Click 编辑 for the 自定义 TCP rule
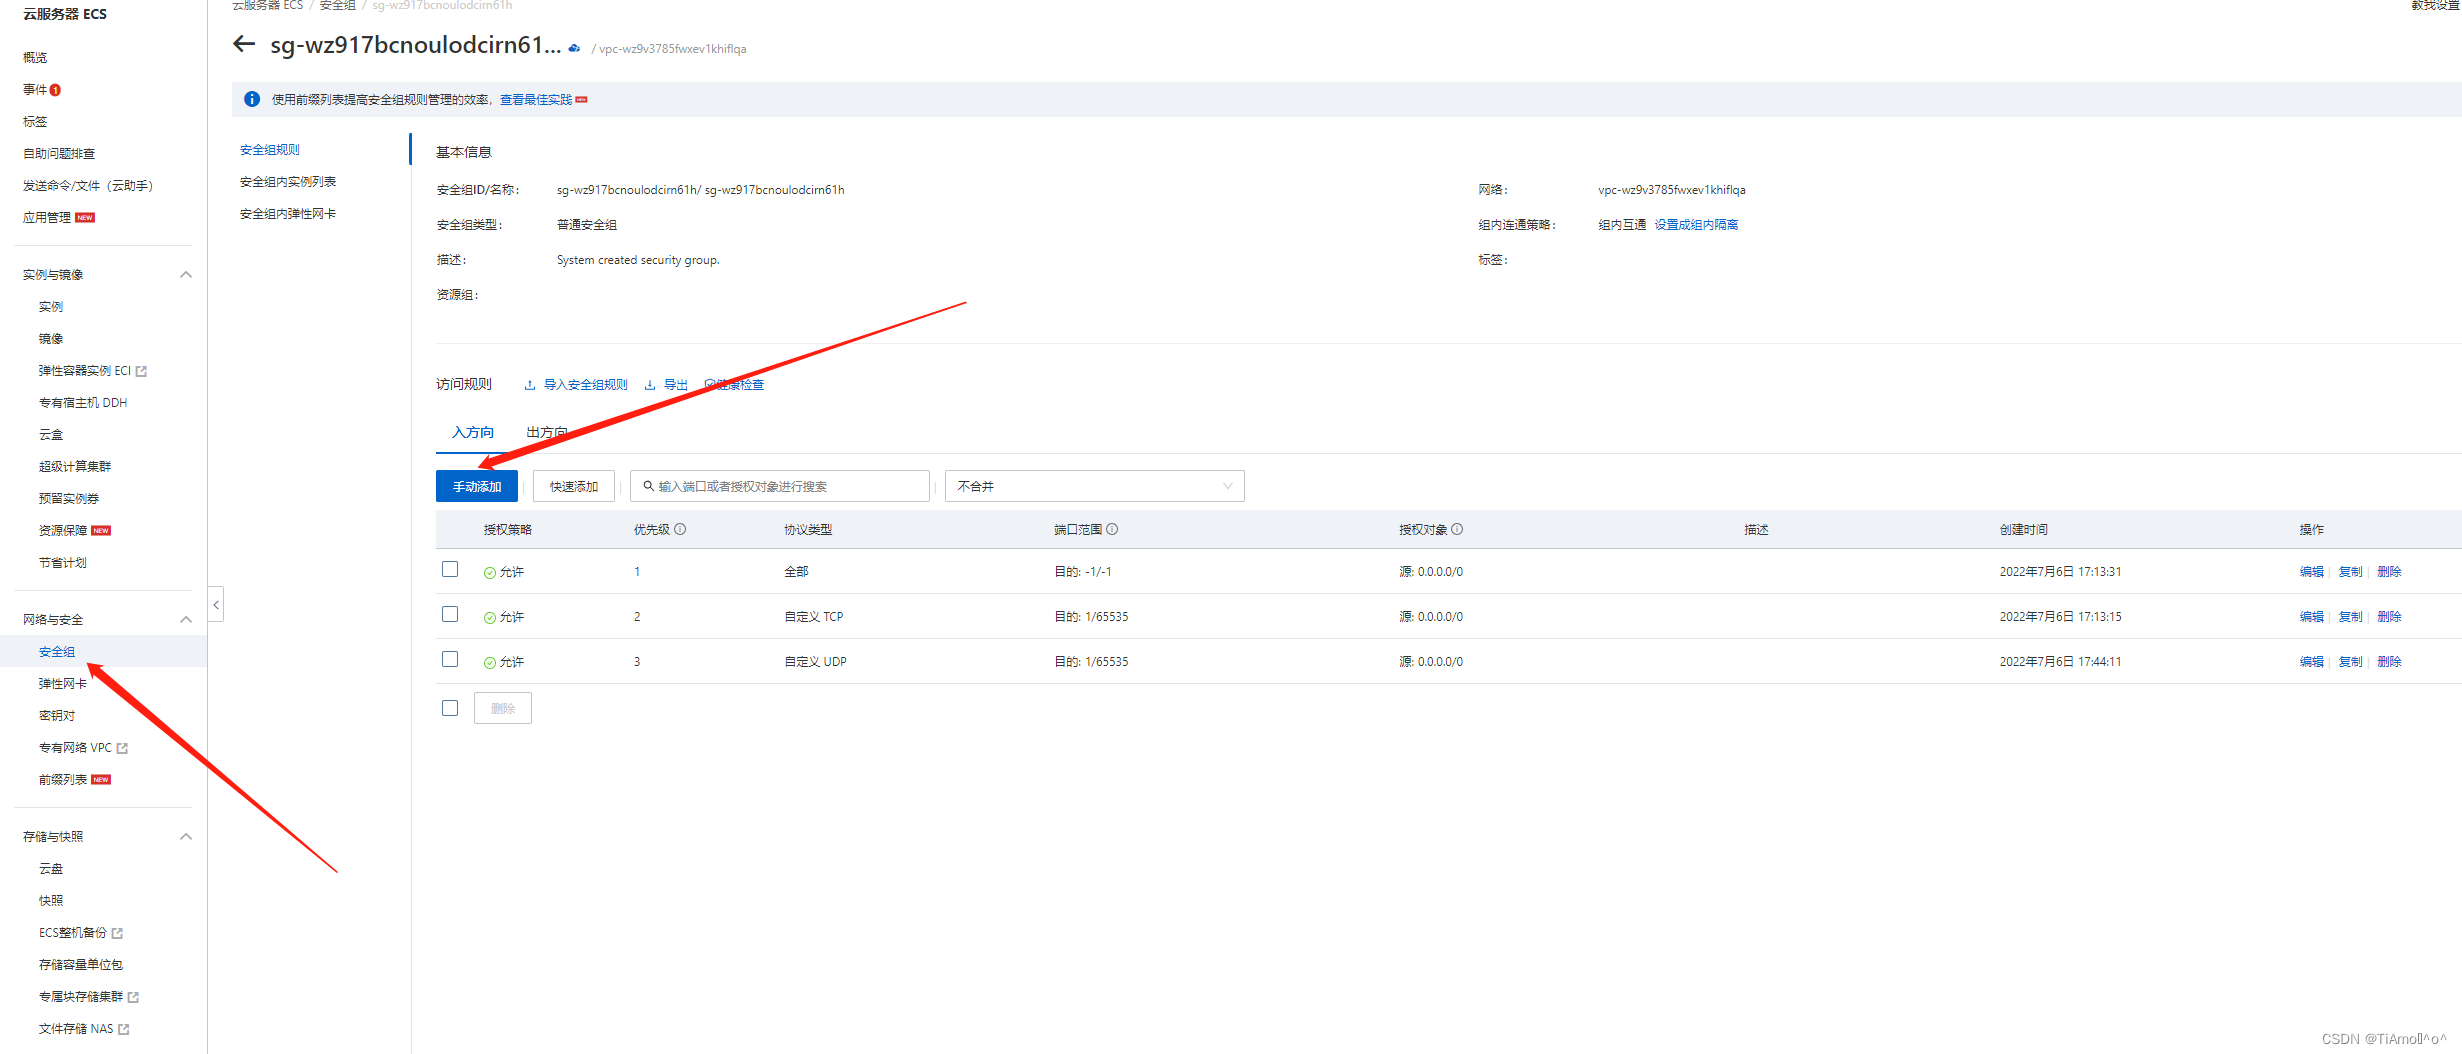The height and width of the screenshot is (1054, 2462). [x=2311, y=617]
